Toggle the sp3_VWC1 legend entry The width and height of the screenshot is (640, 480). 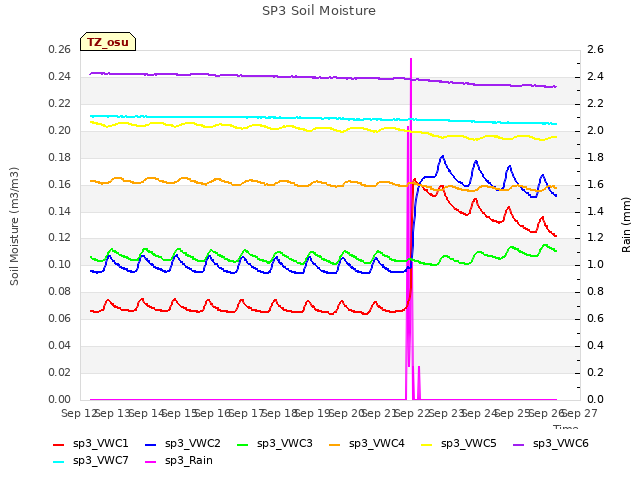click(x=91, y=444)
